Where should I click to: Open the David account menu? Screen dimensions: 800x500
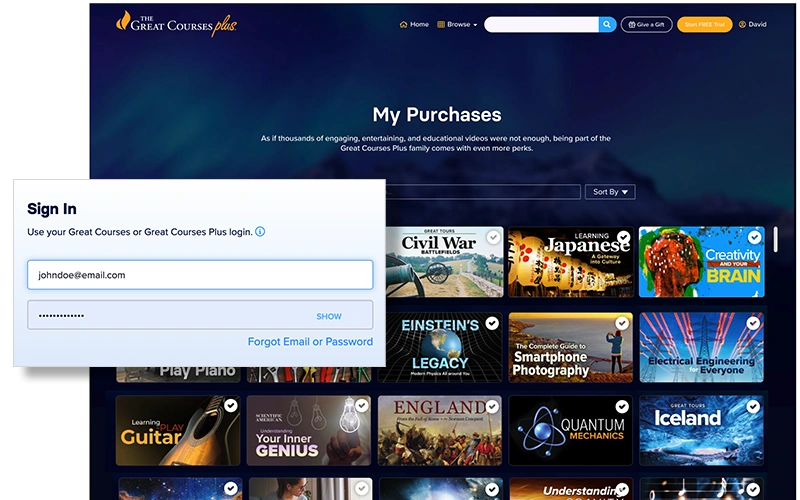753,24
